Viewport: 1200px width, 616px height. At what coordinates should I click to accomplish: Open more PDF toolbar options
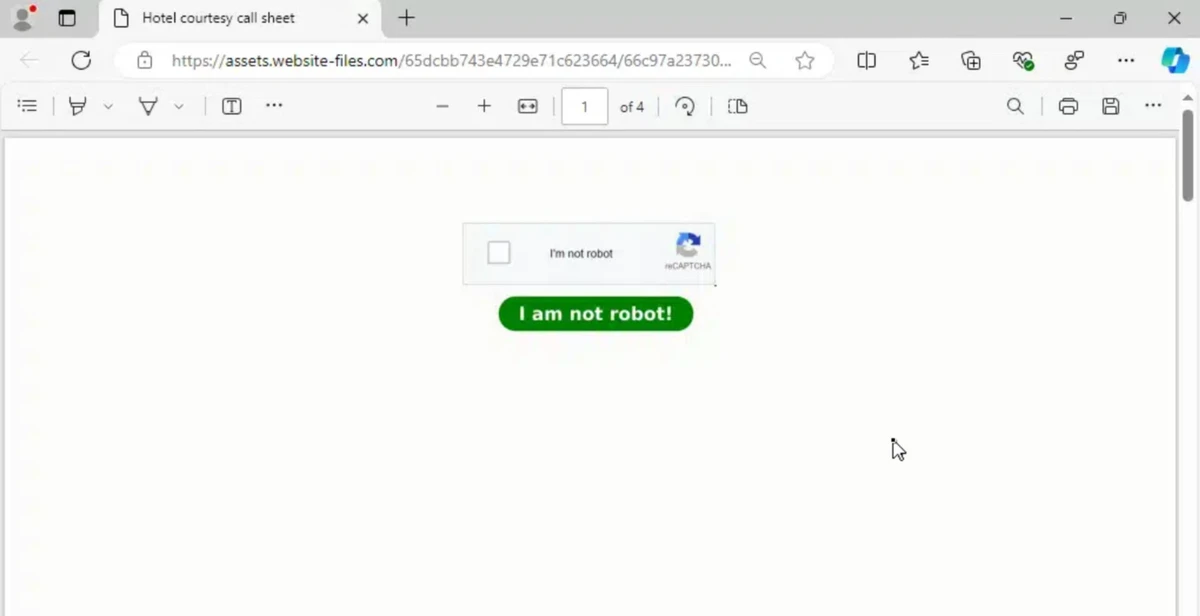point(1153,106)
